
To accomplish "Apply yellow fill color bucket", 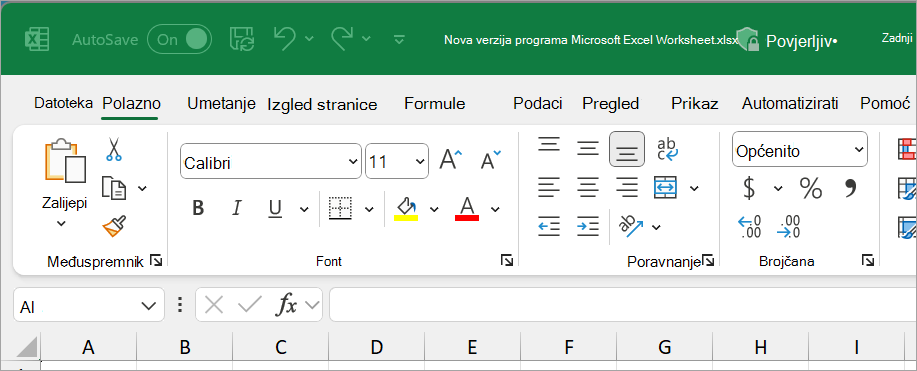I will (406, 208).
